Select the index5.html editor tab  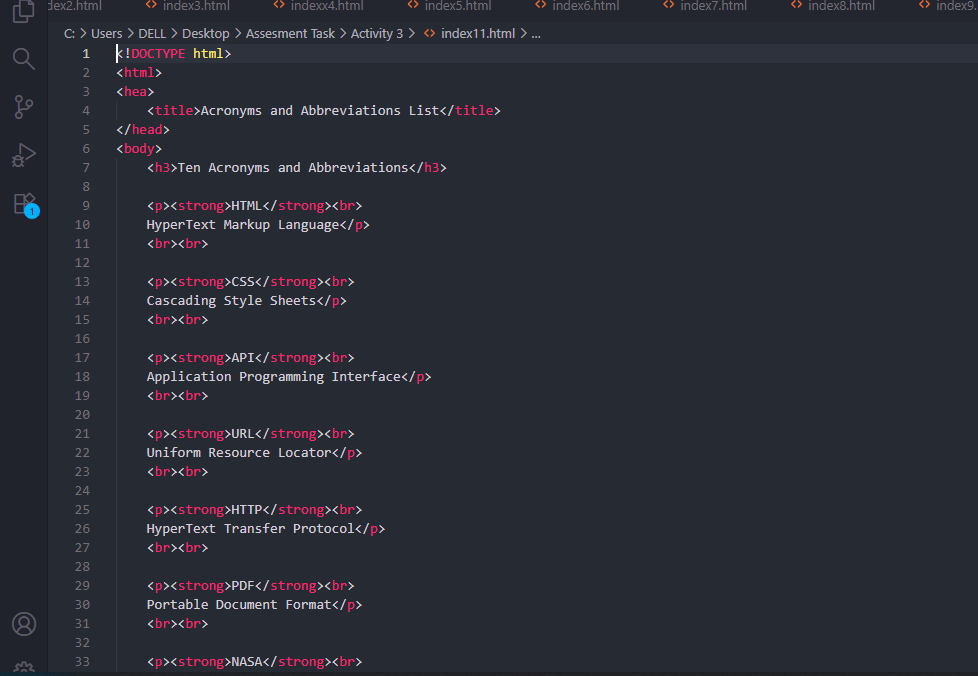(457, 6)
